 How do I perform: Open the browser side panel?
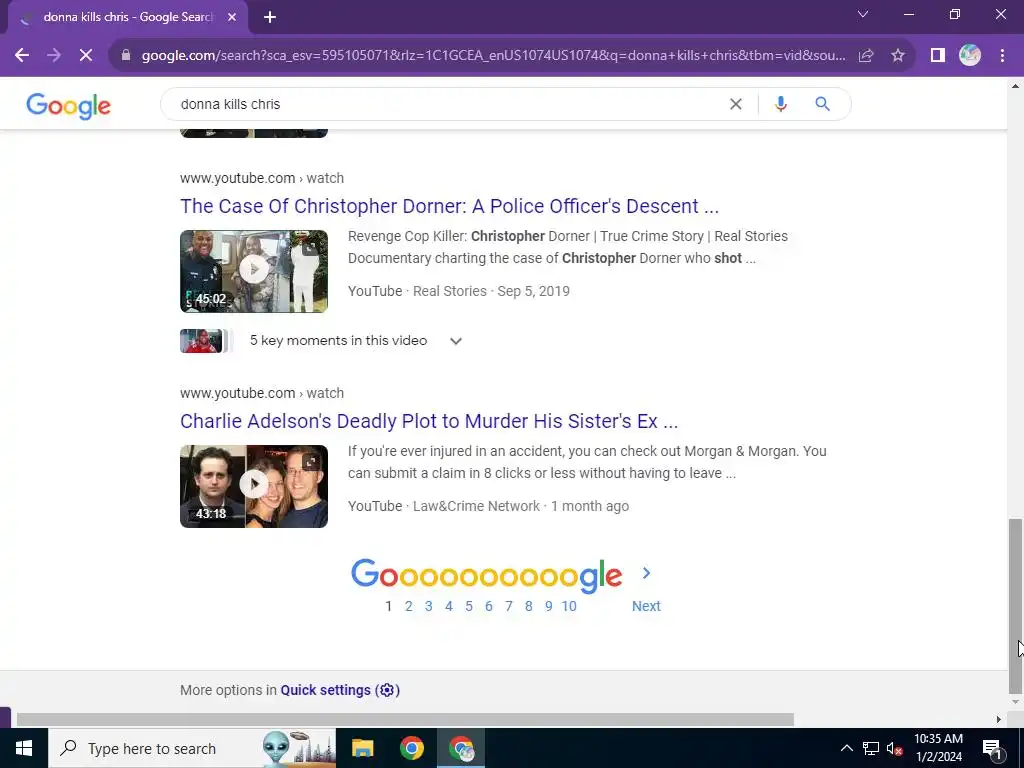coord(938,56)
